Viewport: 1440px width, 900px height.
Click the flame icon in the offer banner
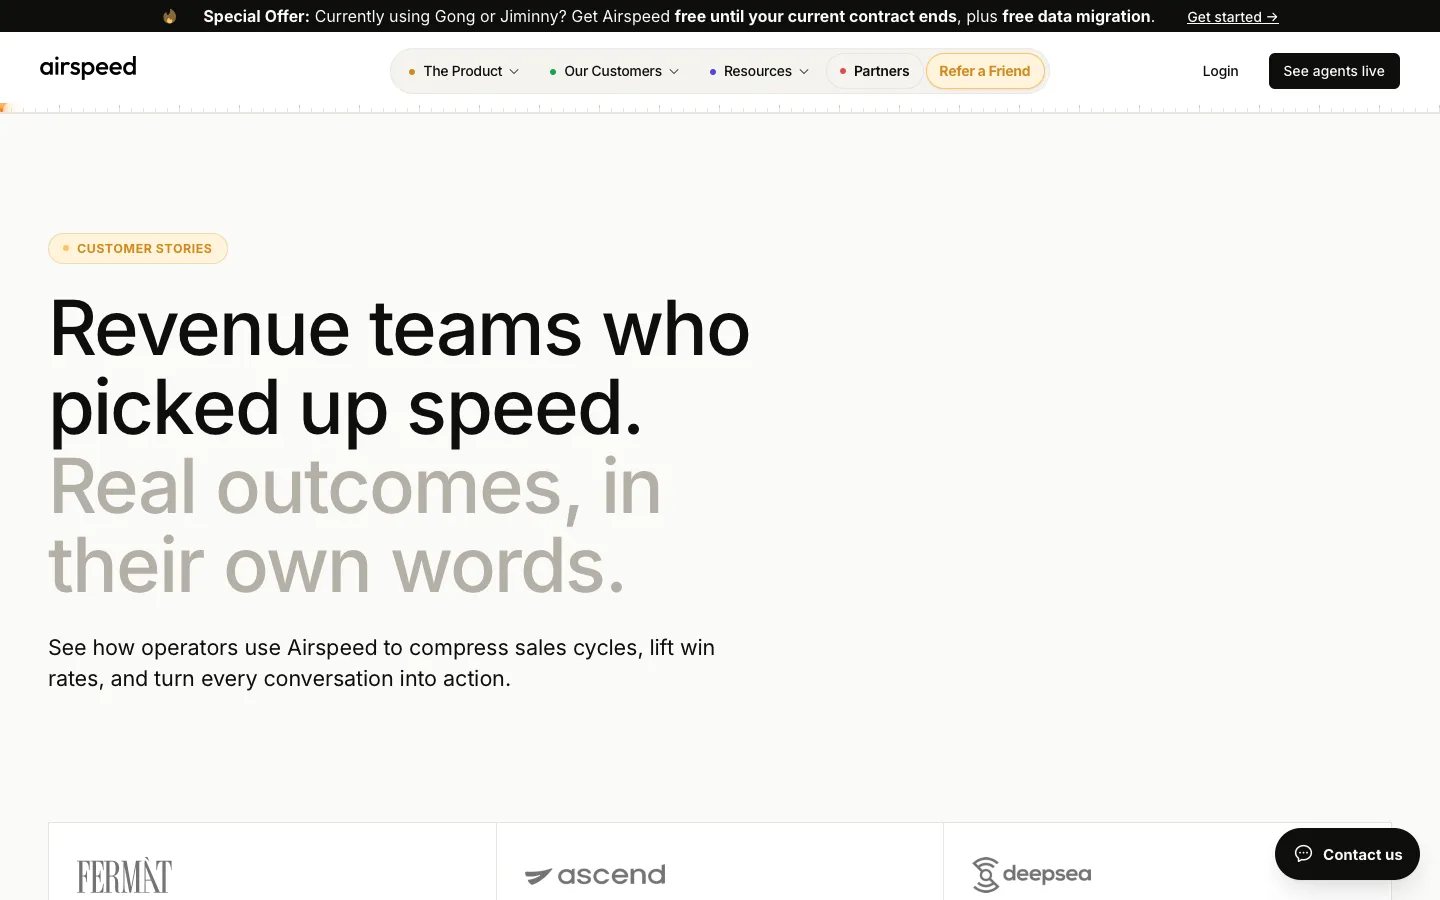(170, 16)
